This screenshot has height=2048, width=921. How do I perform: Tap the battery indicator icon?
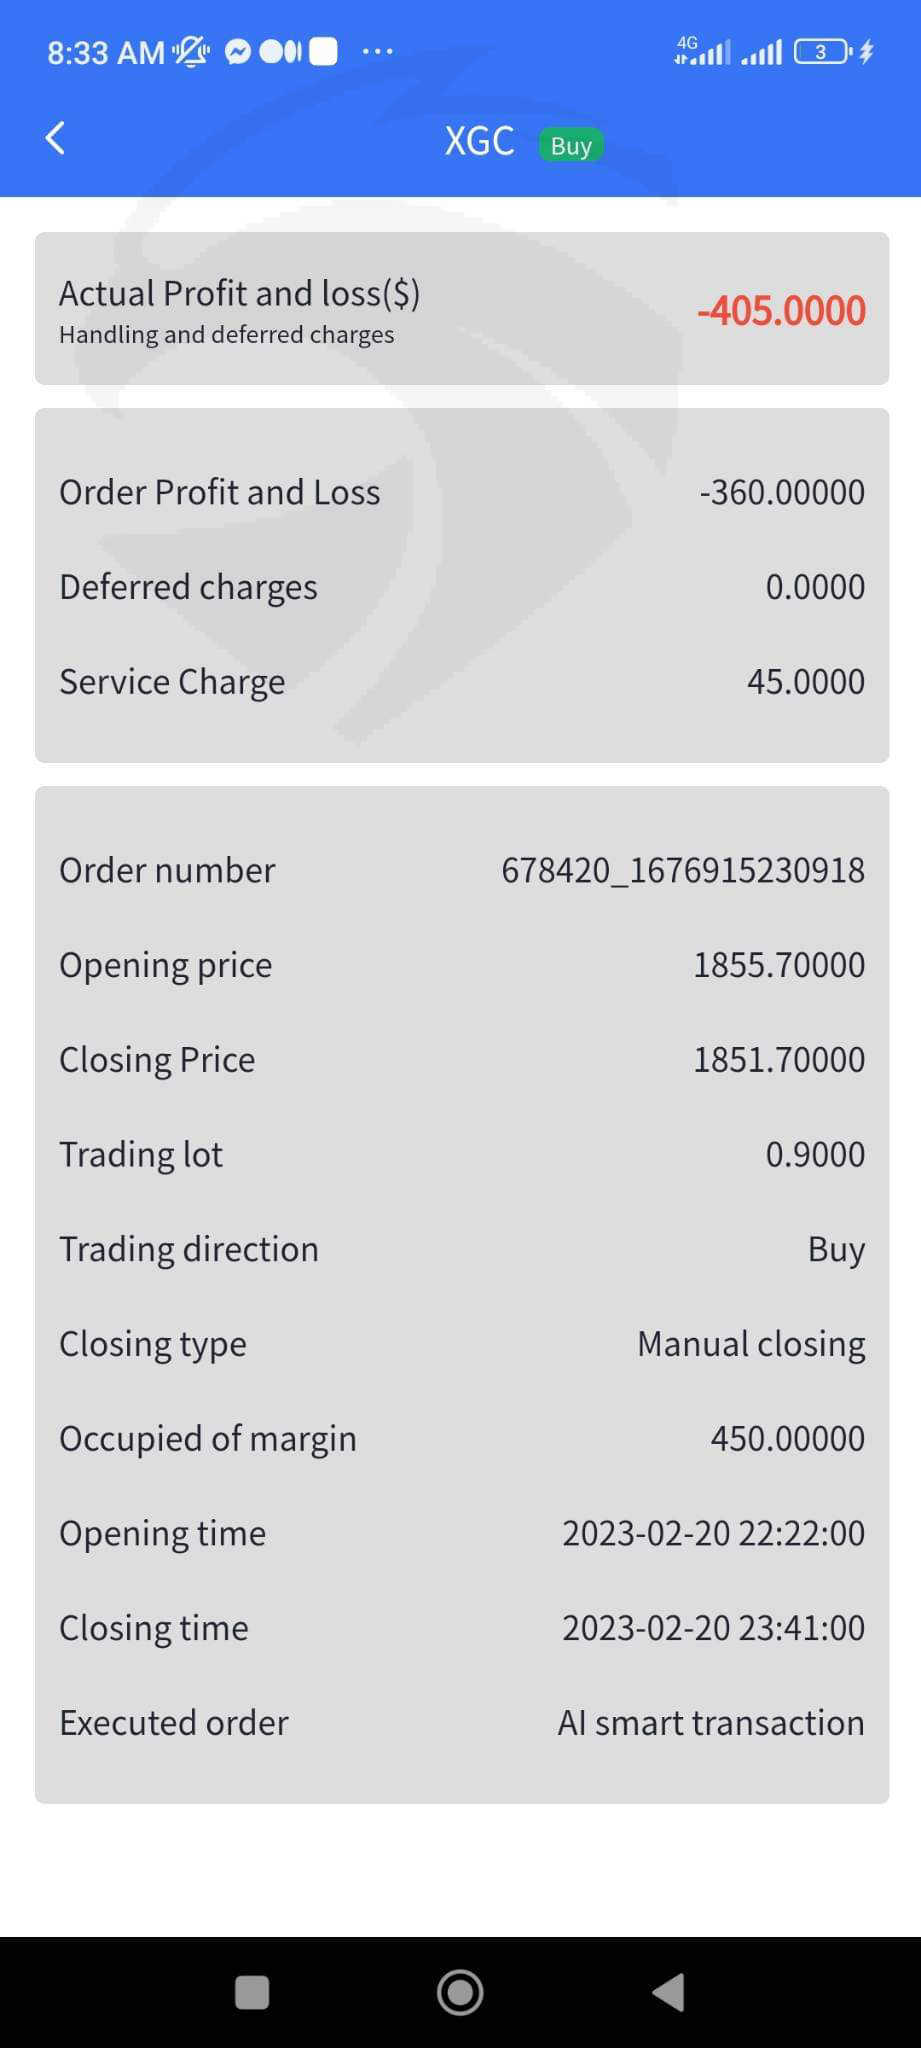tap(822, 51)
